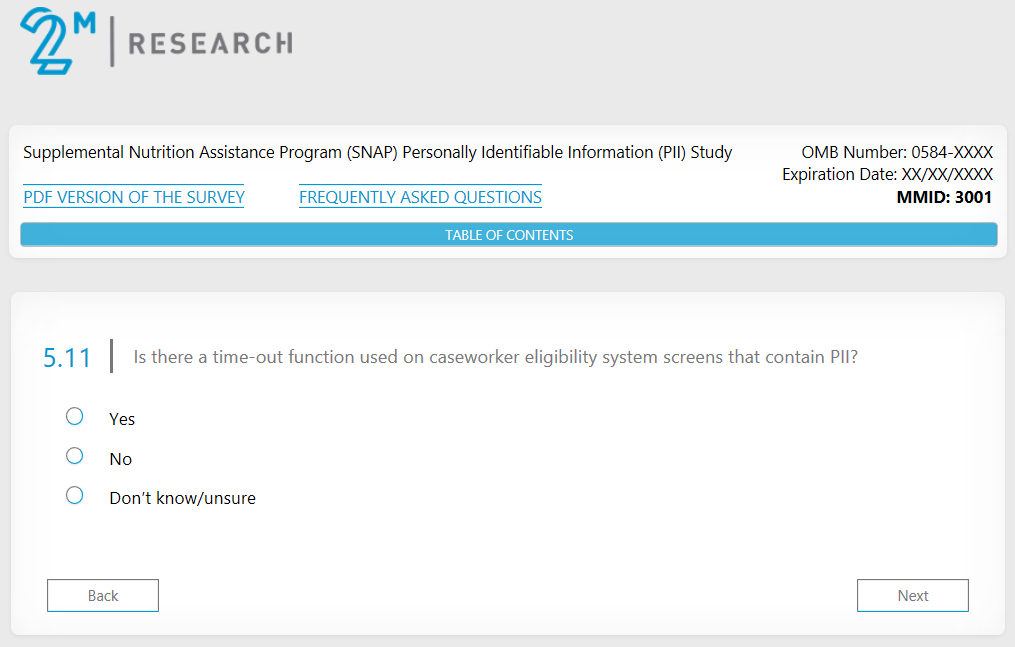Click the "Don't know/unsure" answer label text
The image size is (1015, 647).
[x=182, y=498]
